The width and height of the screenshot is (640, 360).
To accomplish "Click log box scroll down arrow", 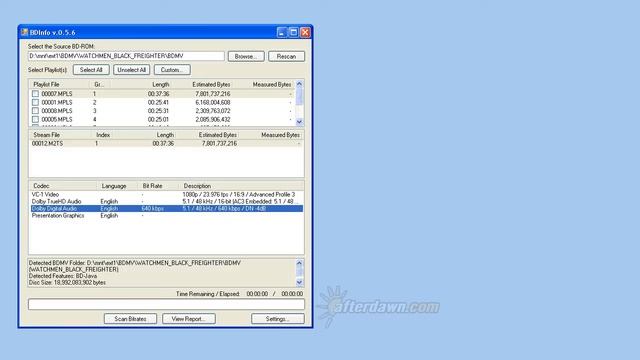I will tap(299, 282).
